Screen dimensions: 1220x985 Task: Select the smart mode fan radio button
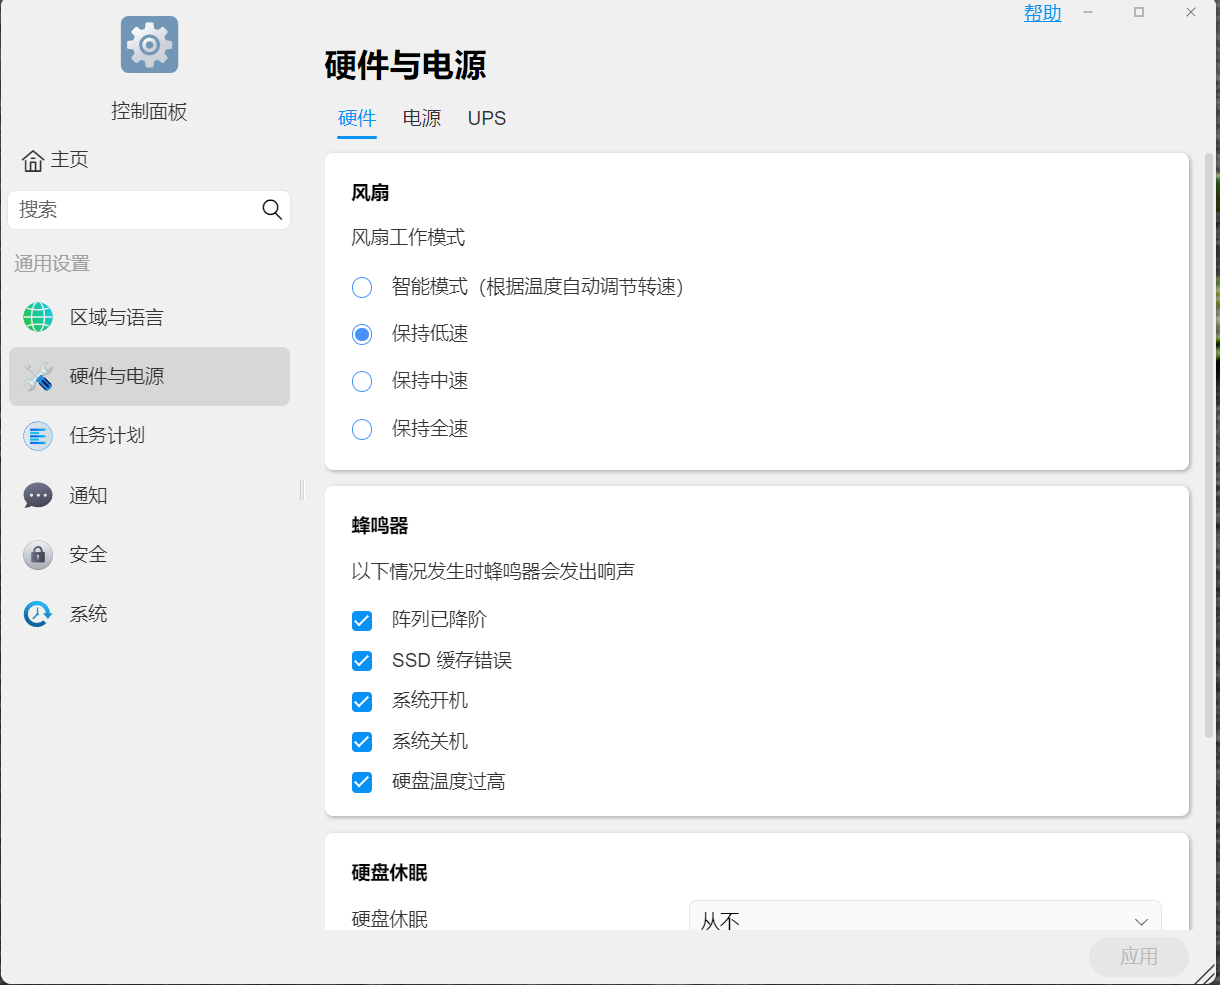point(362,288)
